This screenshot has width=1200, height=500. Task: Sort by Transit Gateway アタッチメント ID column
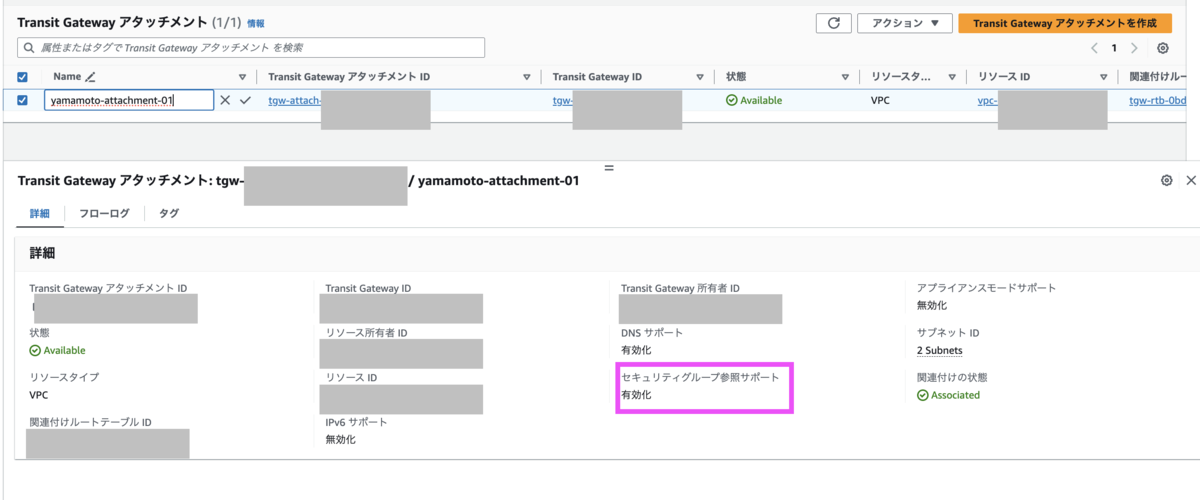(527, 77)
